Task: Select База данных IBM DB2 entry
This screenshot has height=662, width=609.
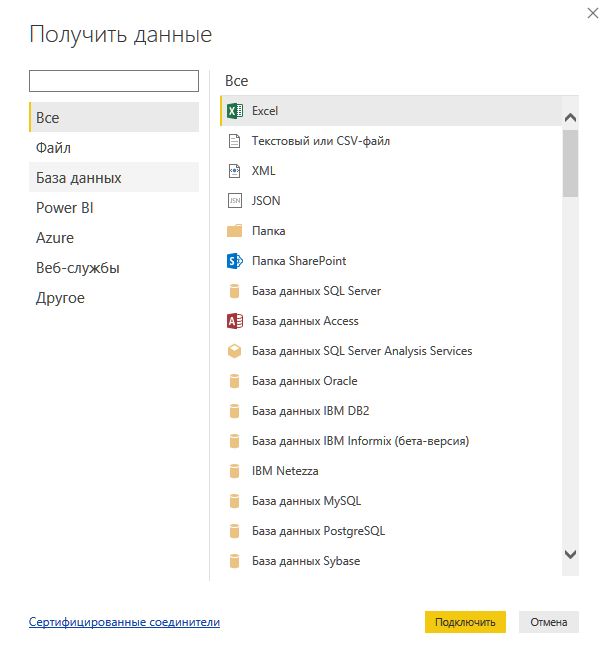Action: [391, 411]
